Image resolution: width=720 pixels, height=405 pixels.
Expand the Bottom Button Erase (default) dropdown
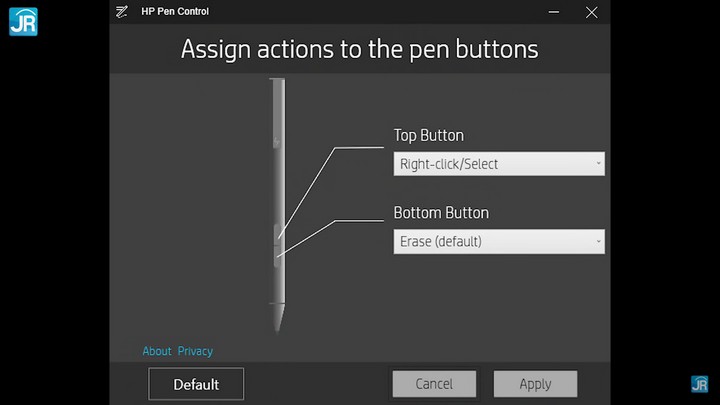pos(499,241)
